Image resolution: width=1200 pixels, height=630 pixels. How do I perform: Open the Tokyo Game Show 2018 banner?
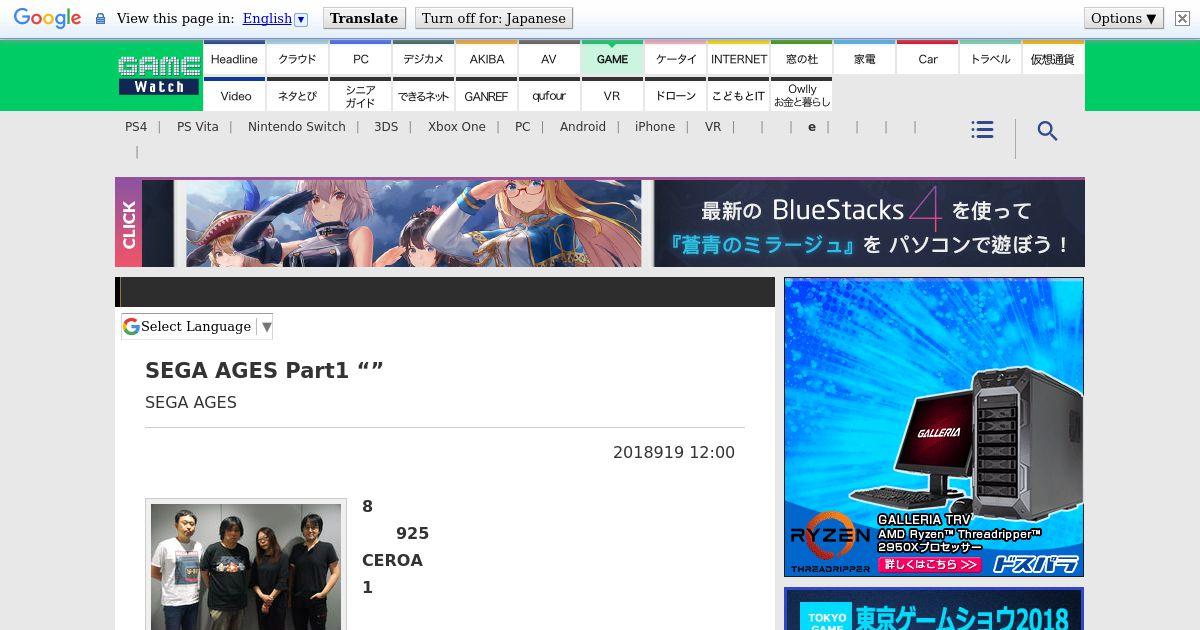tap(934, 610)
